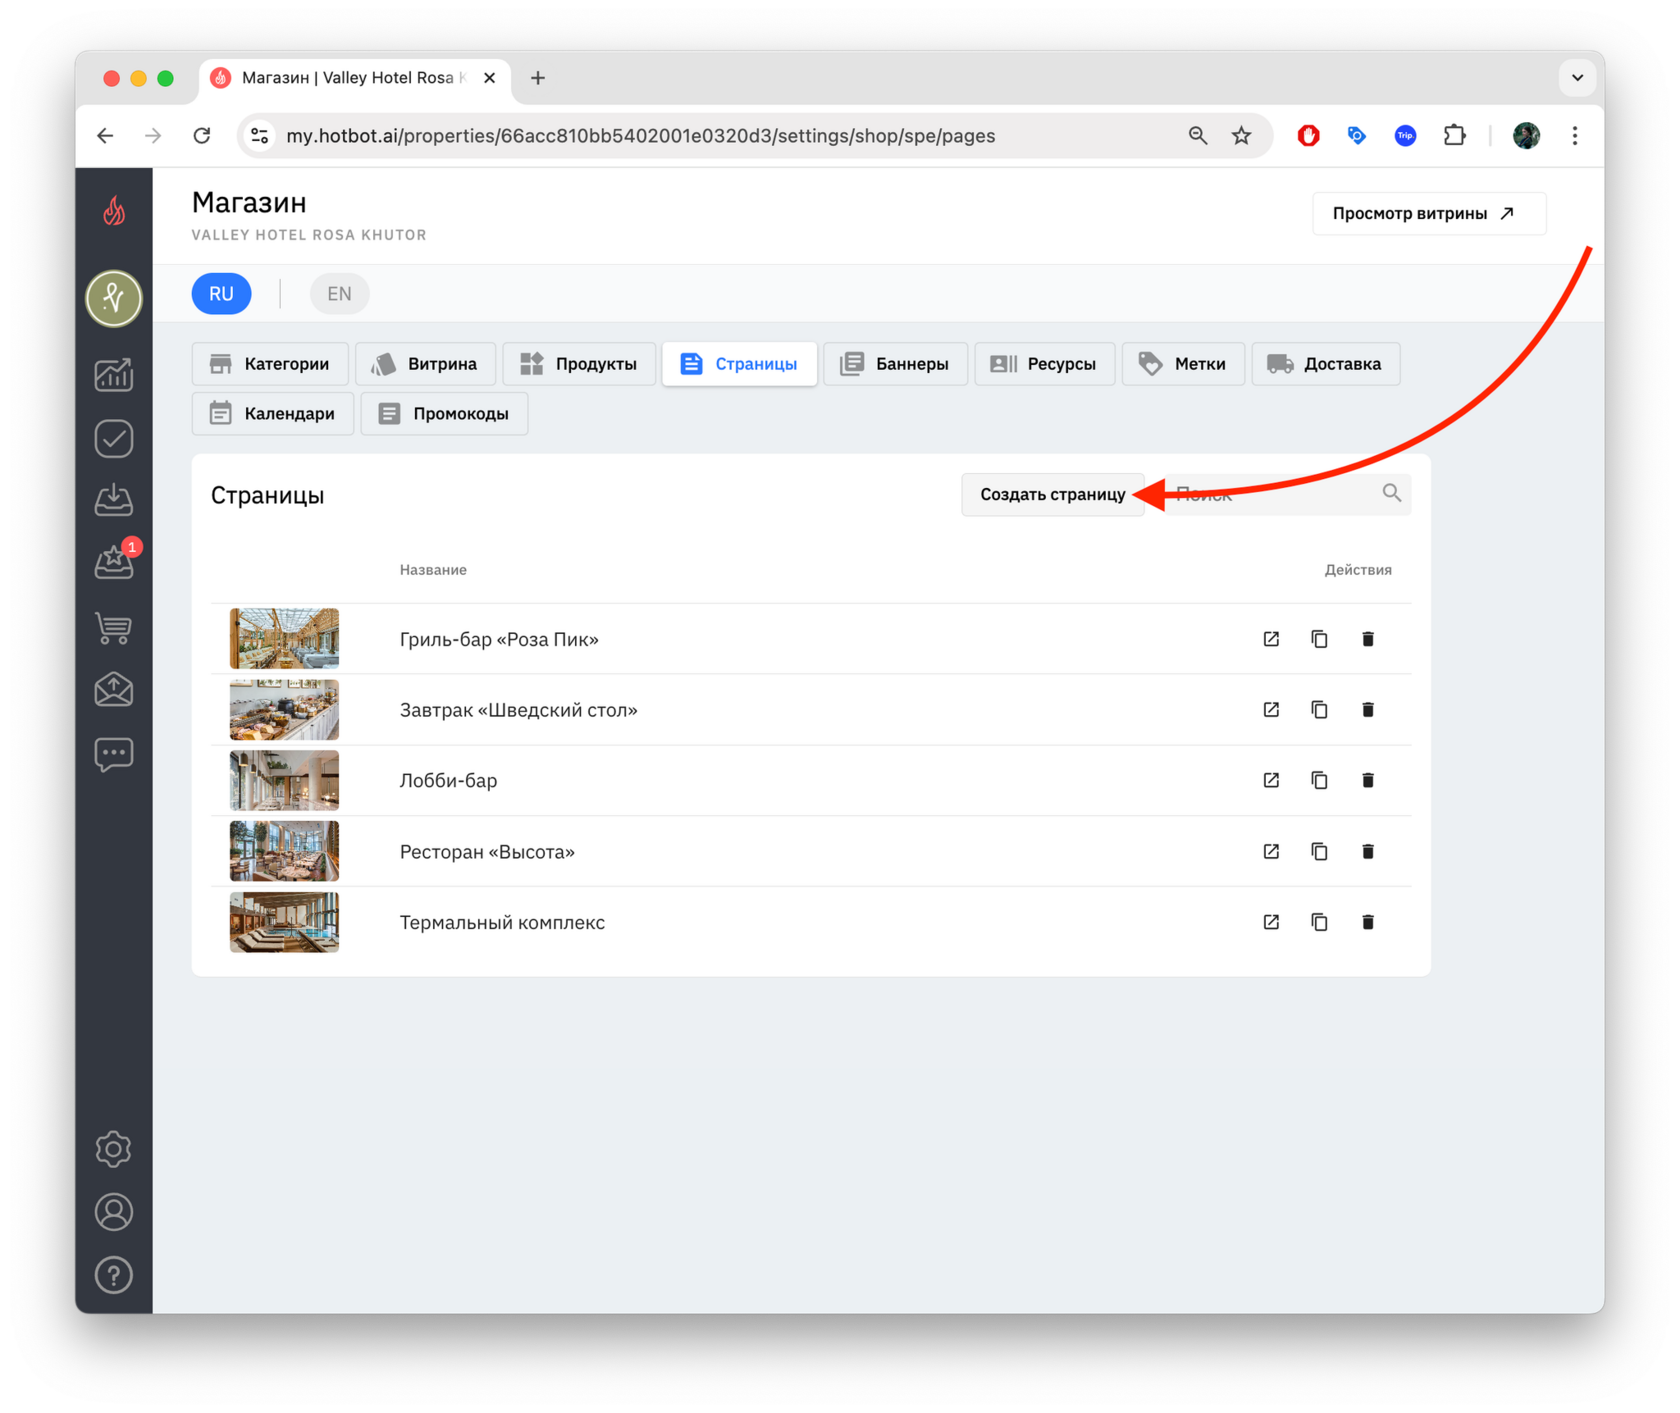1680x1413 pixels.
Task: Switch to the Метки tab
Action: [x=1183, y=364]
